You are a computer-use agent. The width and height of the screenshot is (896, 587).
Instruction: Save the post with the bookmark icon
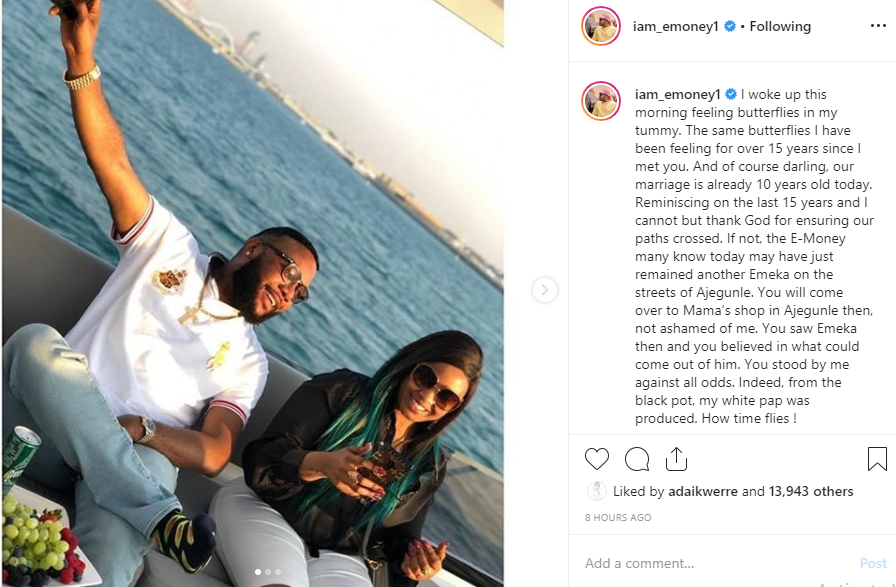pyautogui.click(x=877, y=459)
